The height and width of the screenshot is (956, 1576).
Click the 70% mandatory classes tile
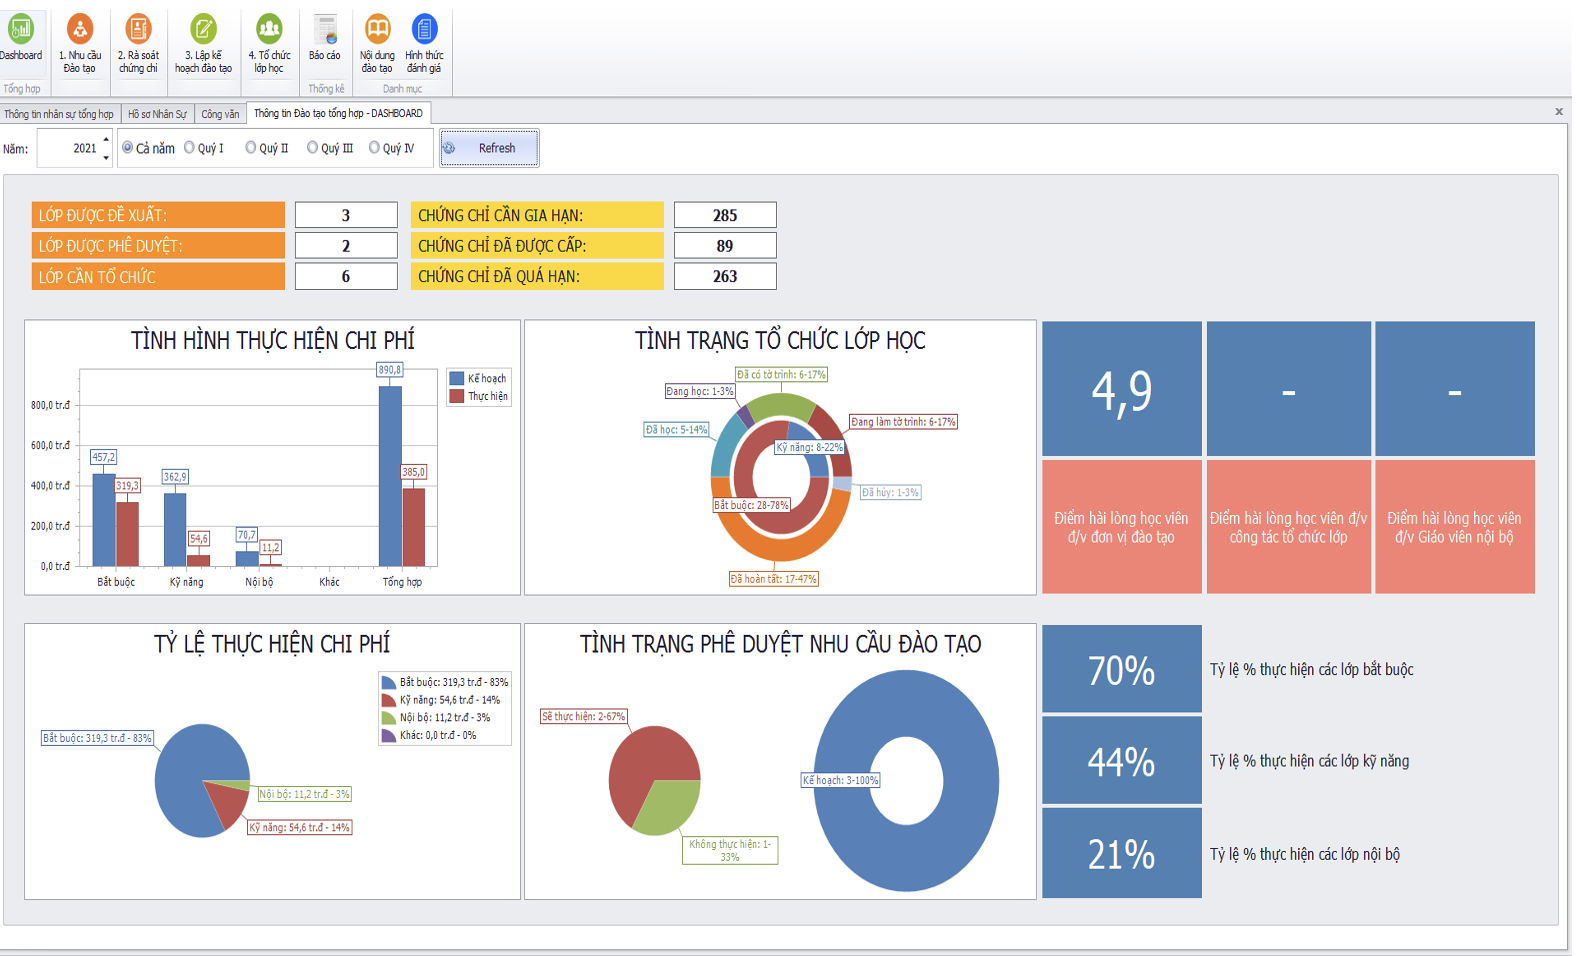coord(1122,669)
